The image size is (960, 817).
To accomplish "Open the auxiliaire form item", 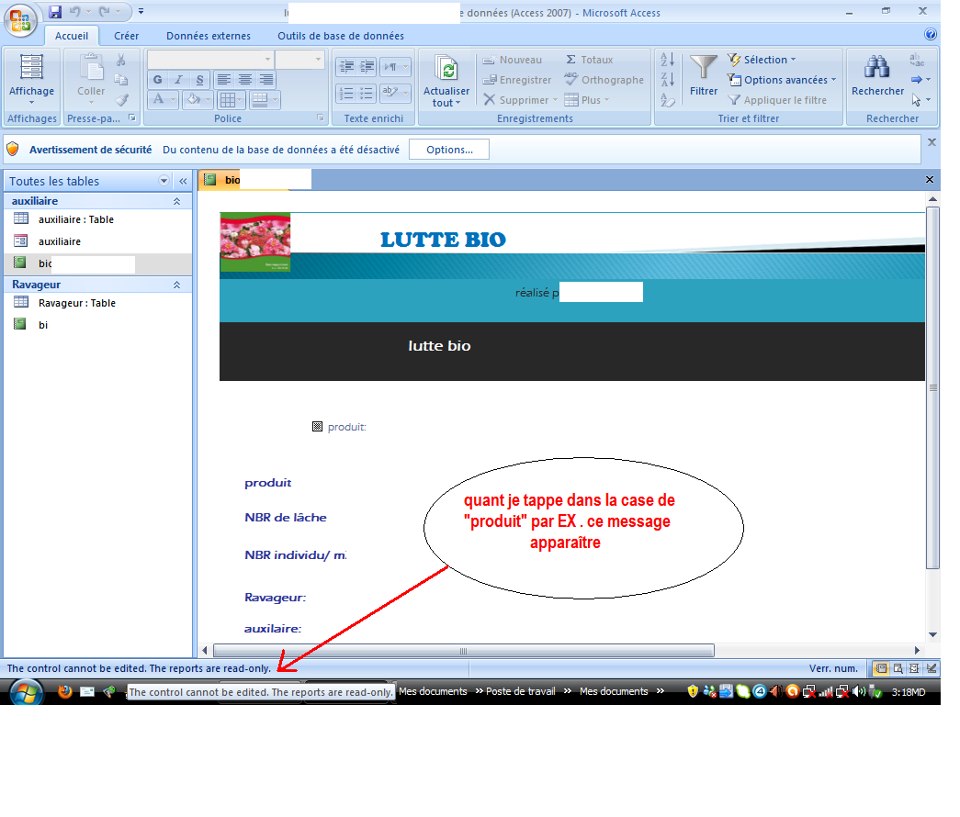I will [59, 241].
